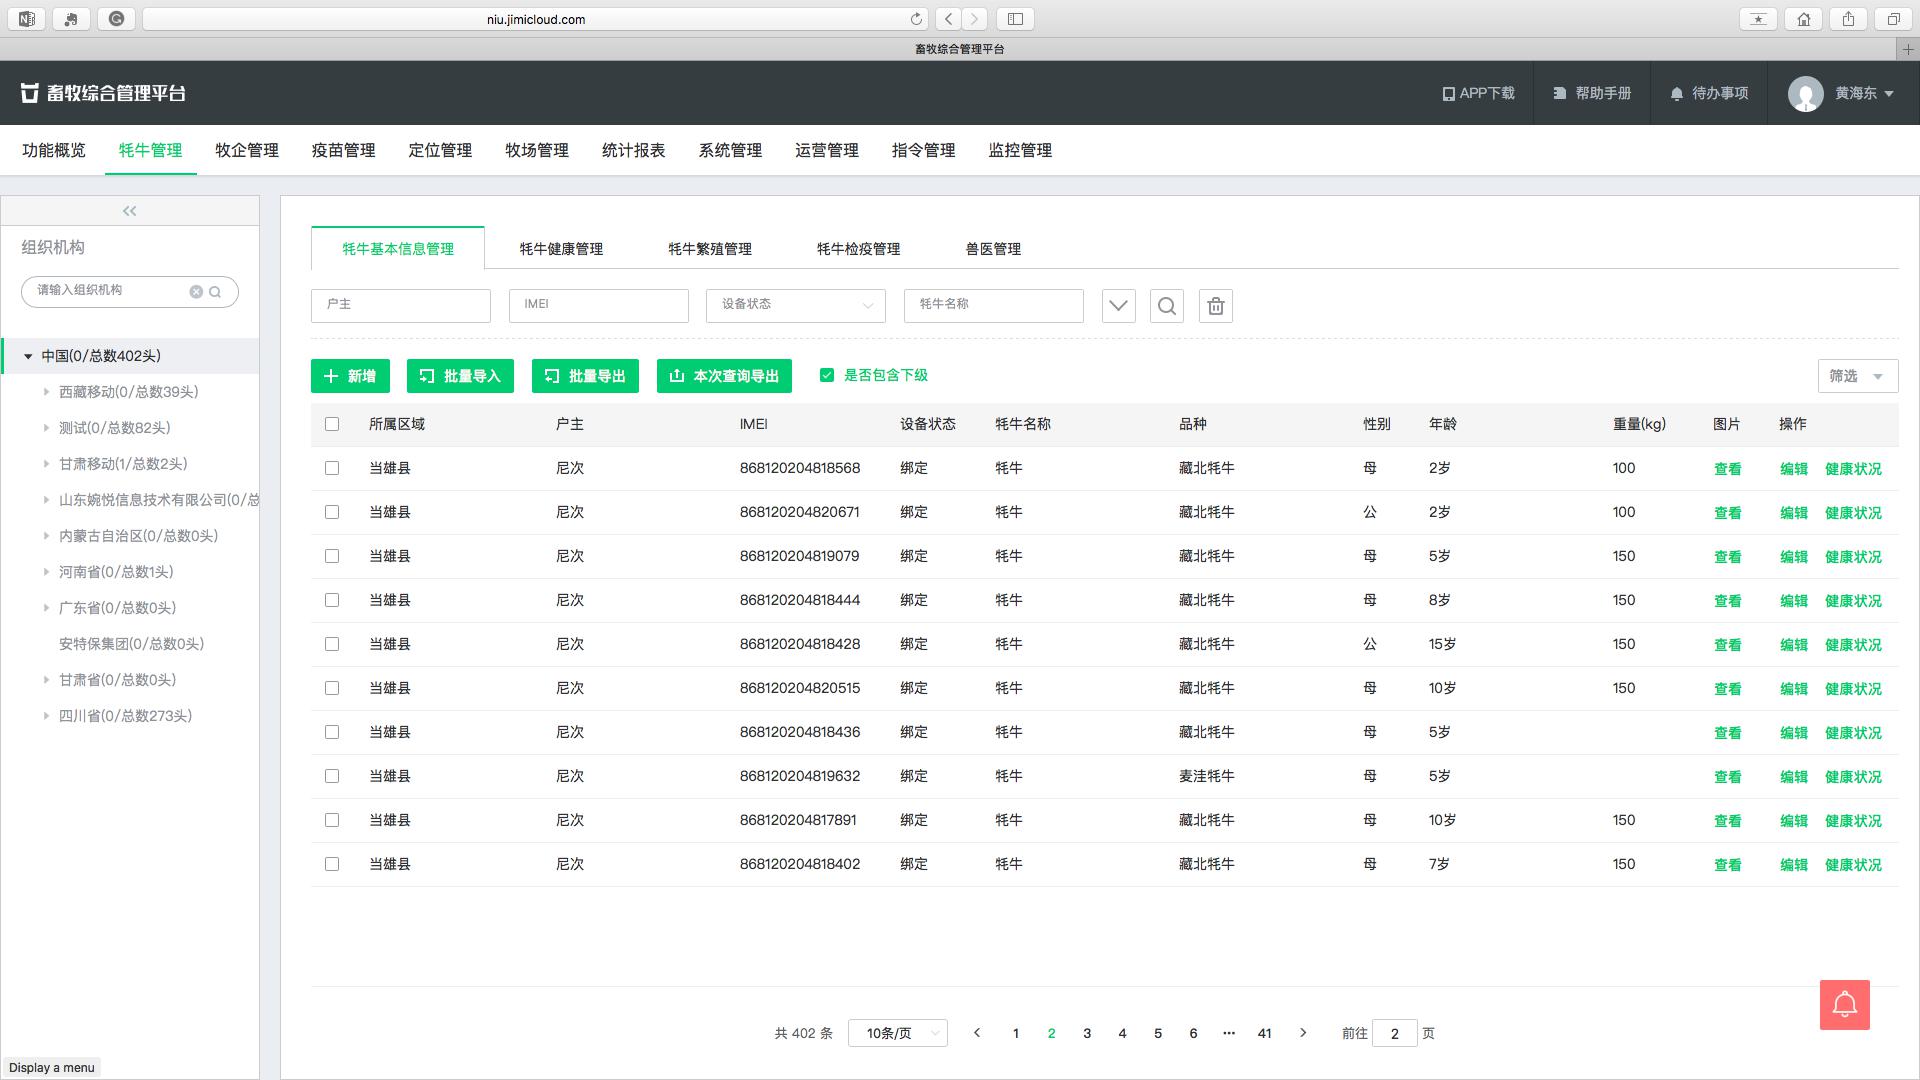Image resolution: width=1920 pixels, height=1080 pixels.
Task: Go to next page of results
Action: (x=1303, y=1033)
